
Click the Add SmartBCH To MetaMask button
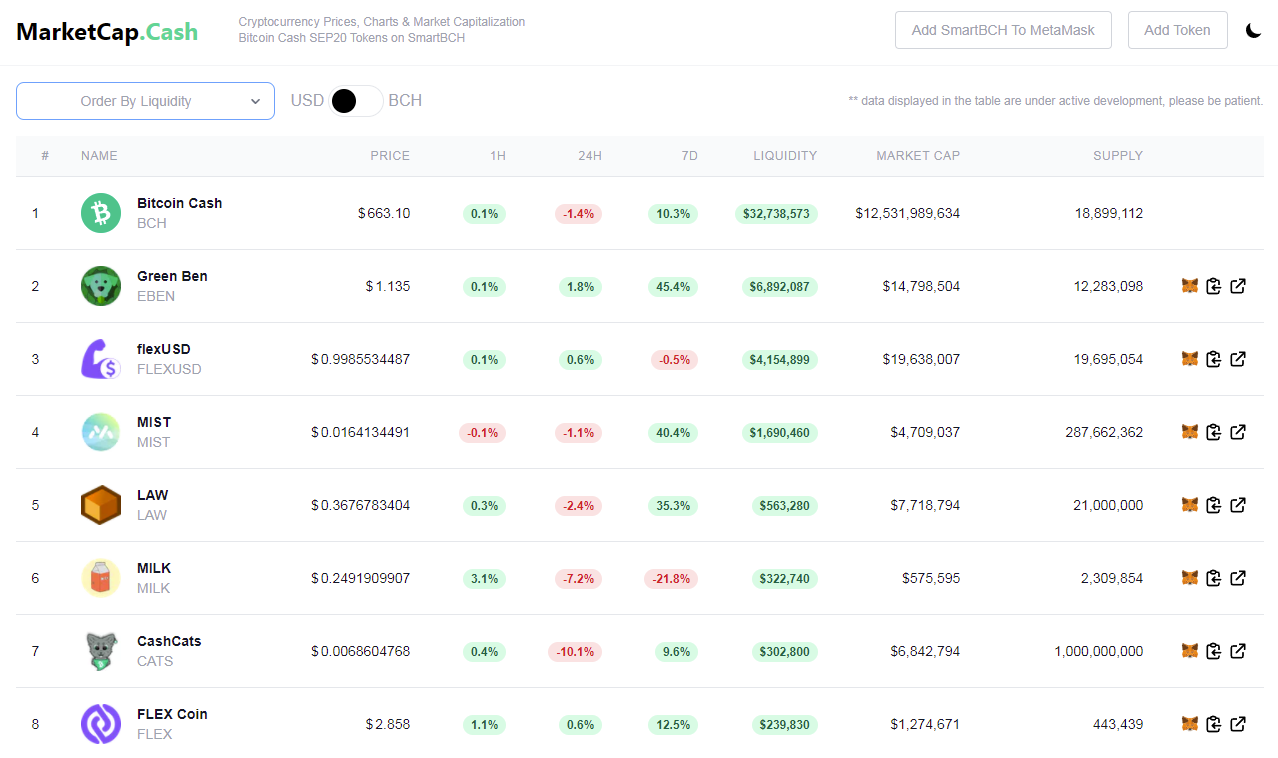tap(1003, 30)
